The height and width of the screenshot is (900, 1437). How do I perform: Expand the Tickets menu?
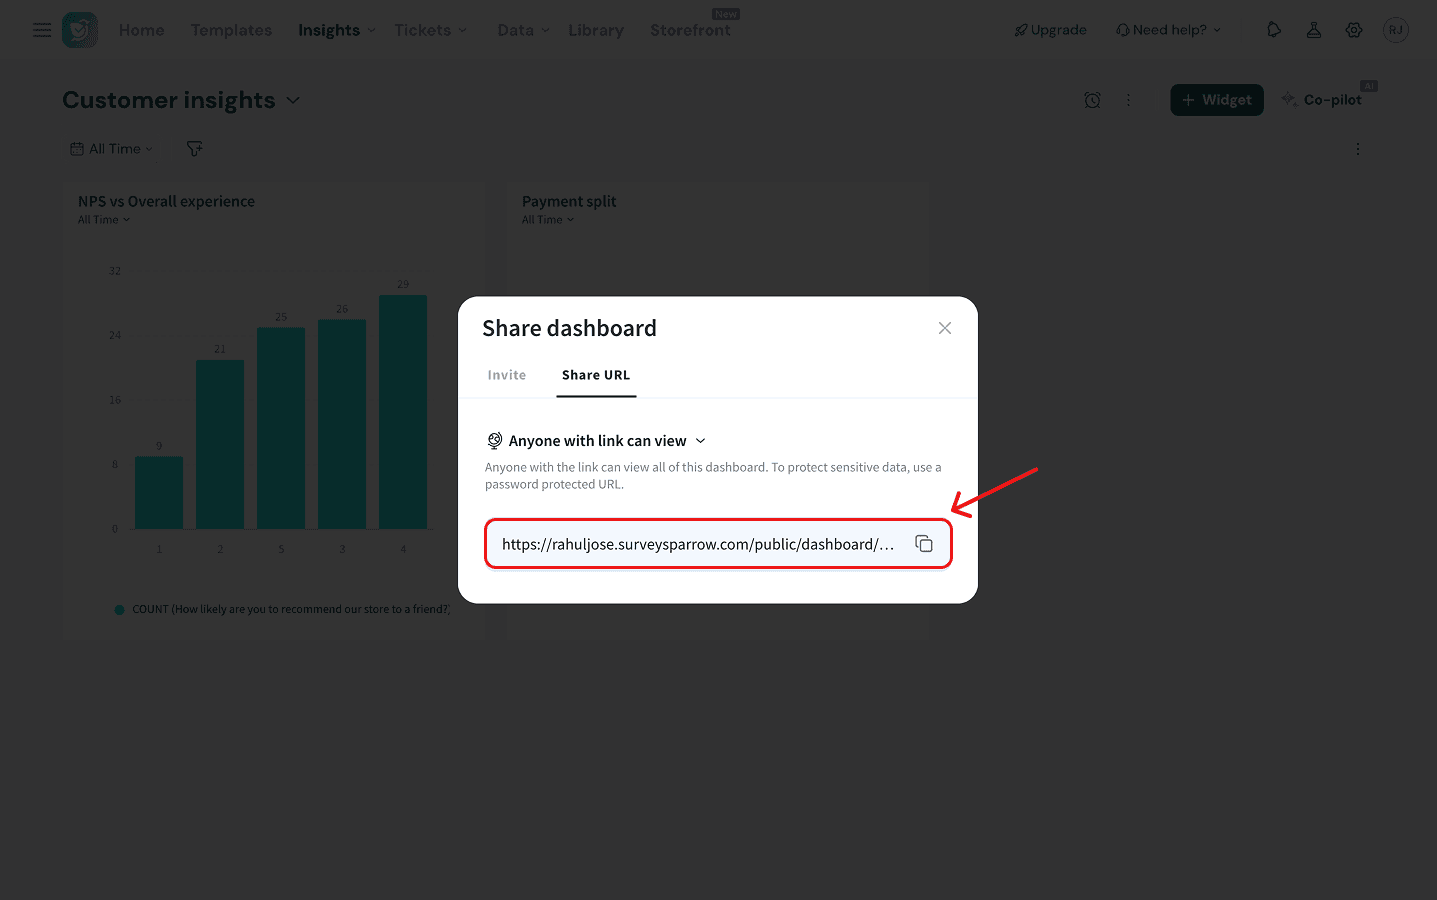click(x=431, y=30)
